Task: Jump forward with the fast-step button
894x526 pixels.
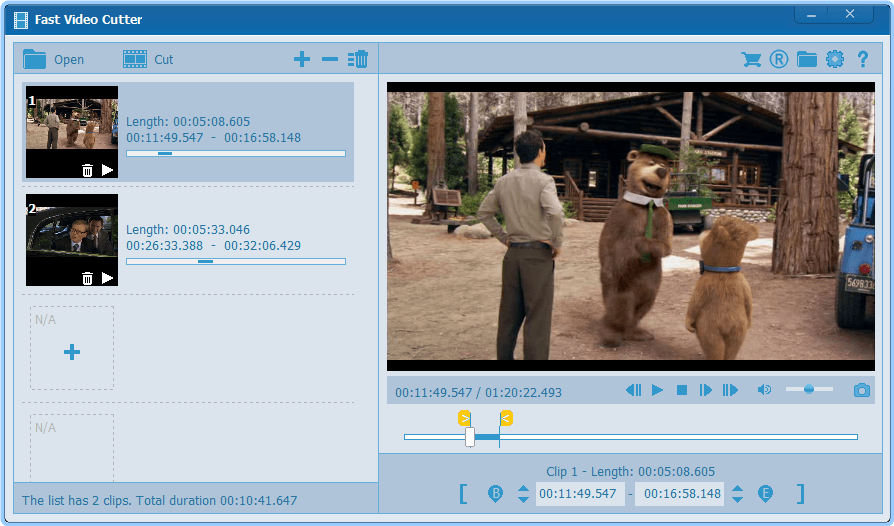Action: click(x=730, y=390)
